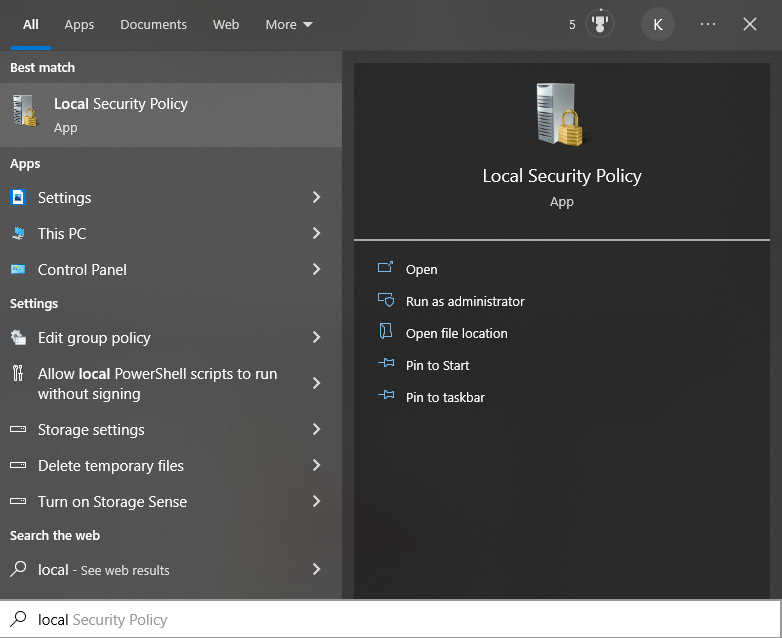782x638 pixels.
Task: Expand the PowerShell scripts result chevron
Action: (x=316, y=383)
